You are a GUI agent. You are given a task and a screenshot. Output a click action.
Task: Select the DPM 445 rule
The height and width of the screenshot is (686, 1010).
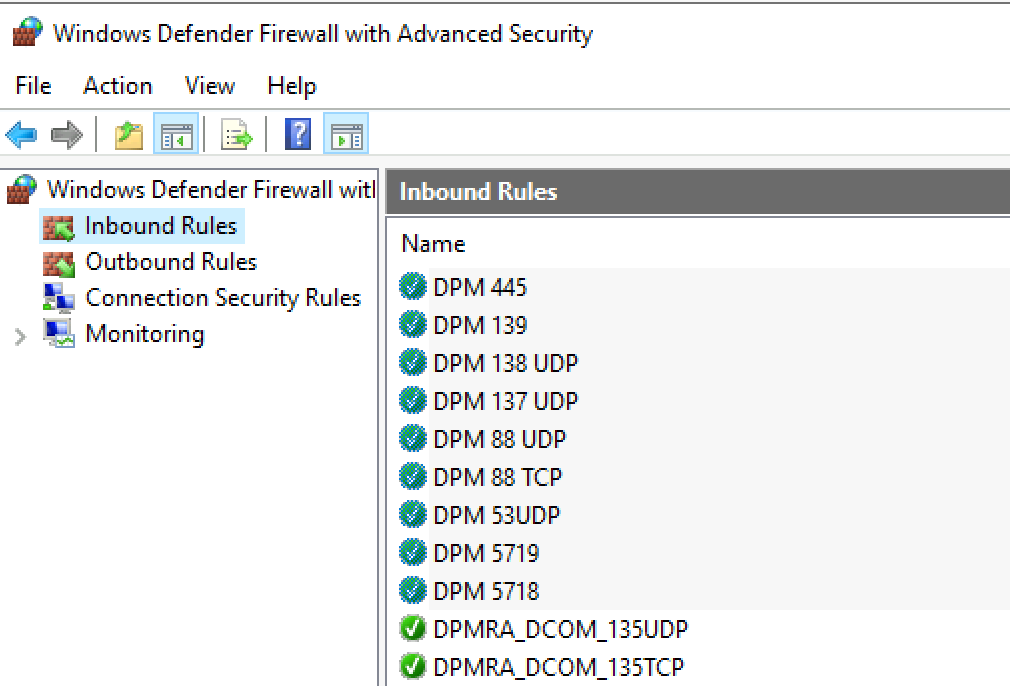(480, 287)
